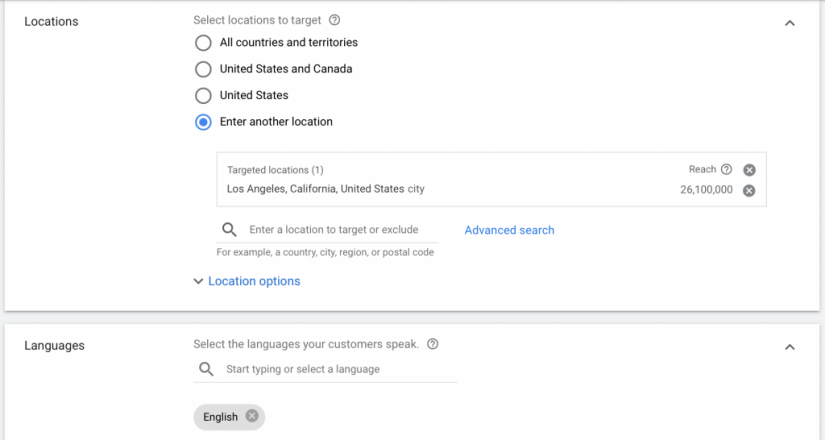
Task: Choose United States and Canada radio button
Action: tap(203, 69)
